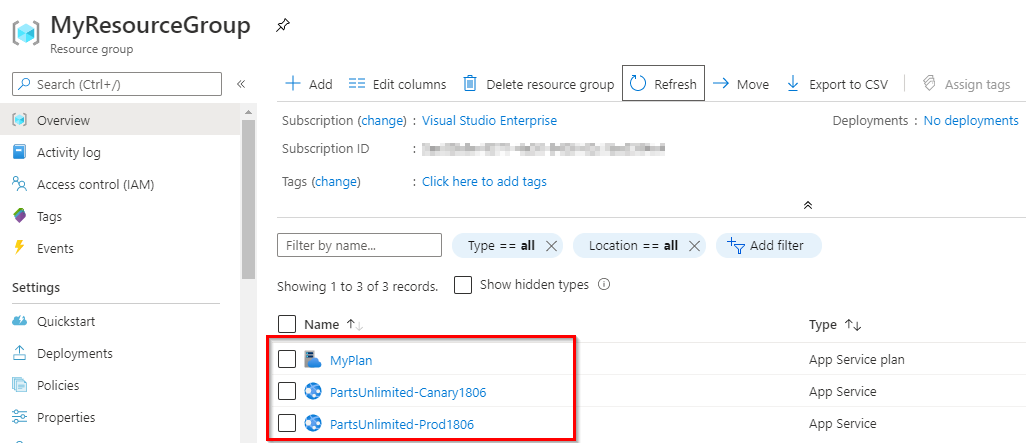The height and width of the screenshot is (443, 1026).
Task: Click the MyResourceGroup cube icon
Action: pos(26,33)
